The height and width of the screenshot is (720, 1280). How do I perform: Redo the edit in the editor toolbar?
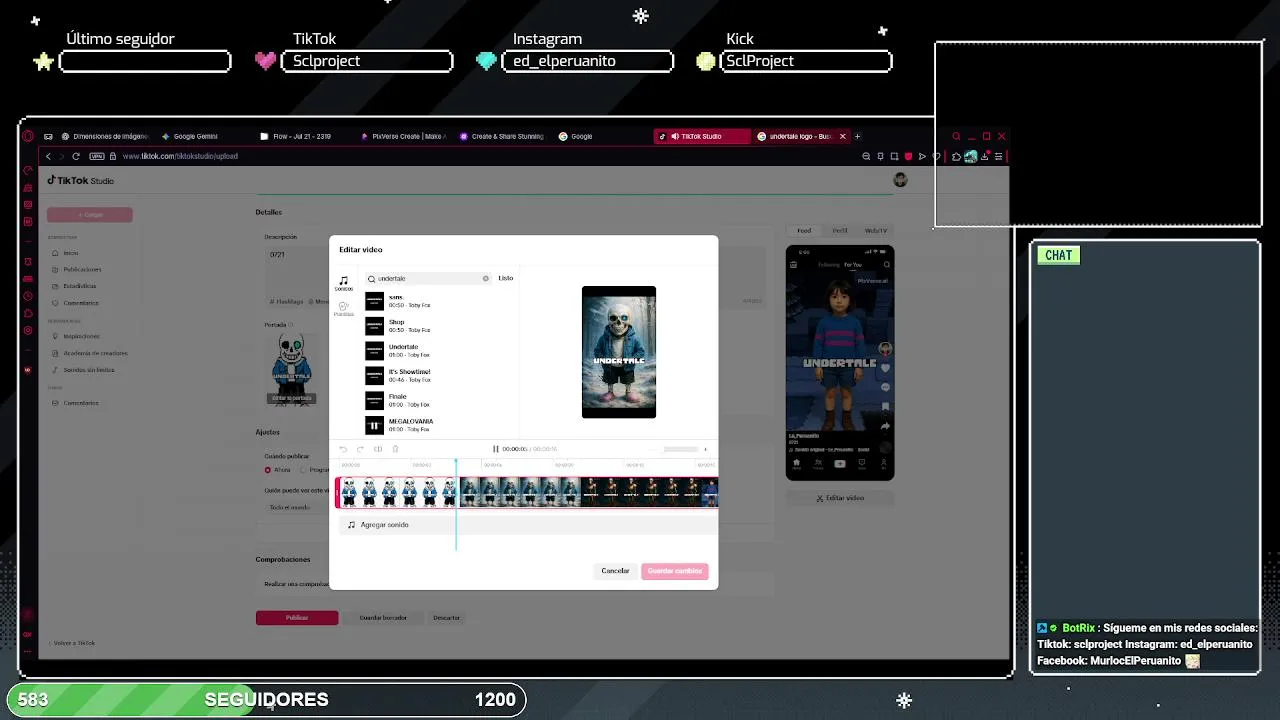[x=360, y=449]
